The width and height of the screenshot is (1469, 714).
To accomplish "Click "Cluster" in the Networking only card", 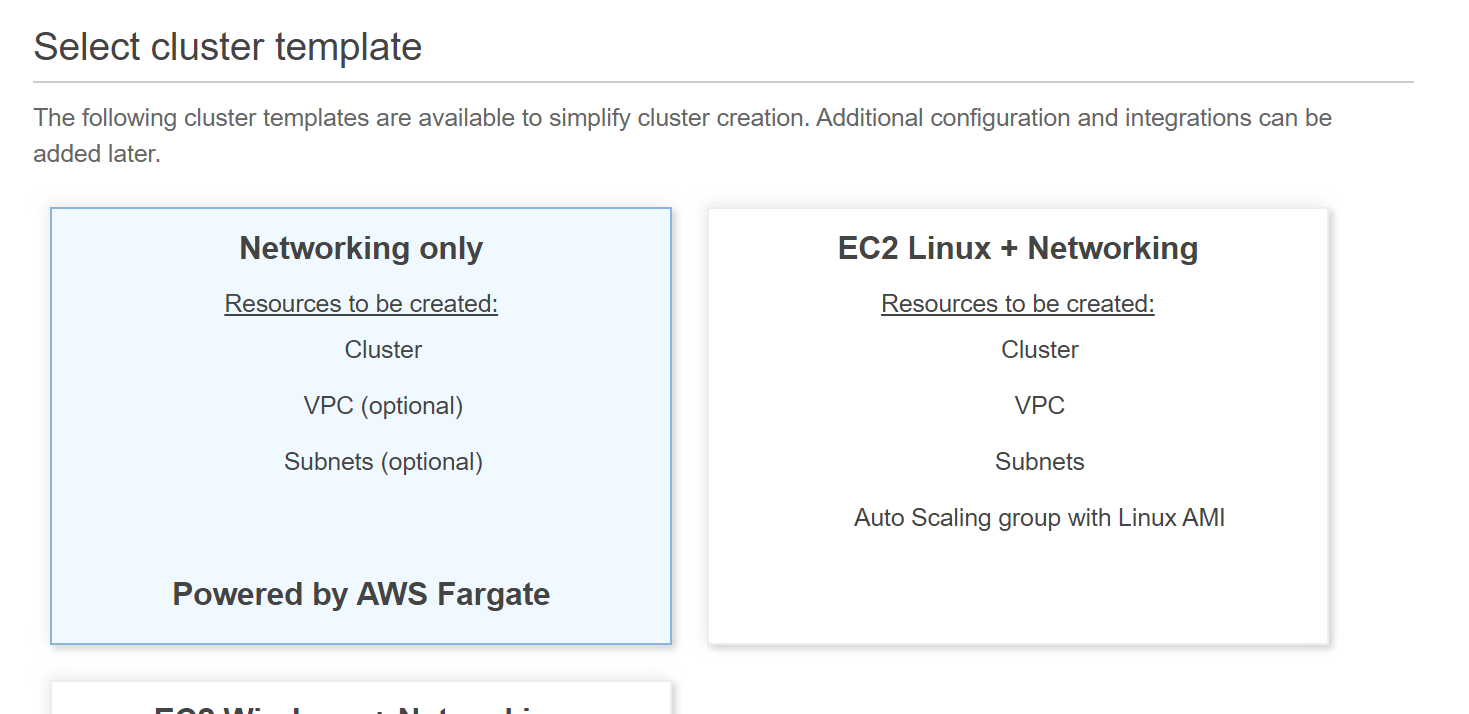I will tap(383, 350).
